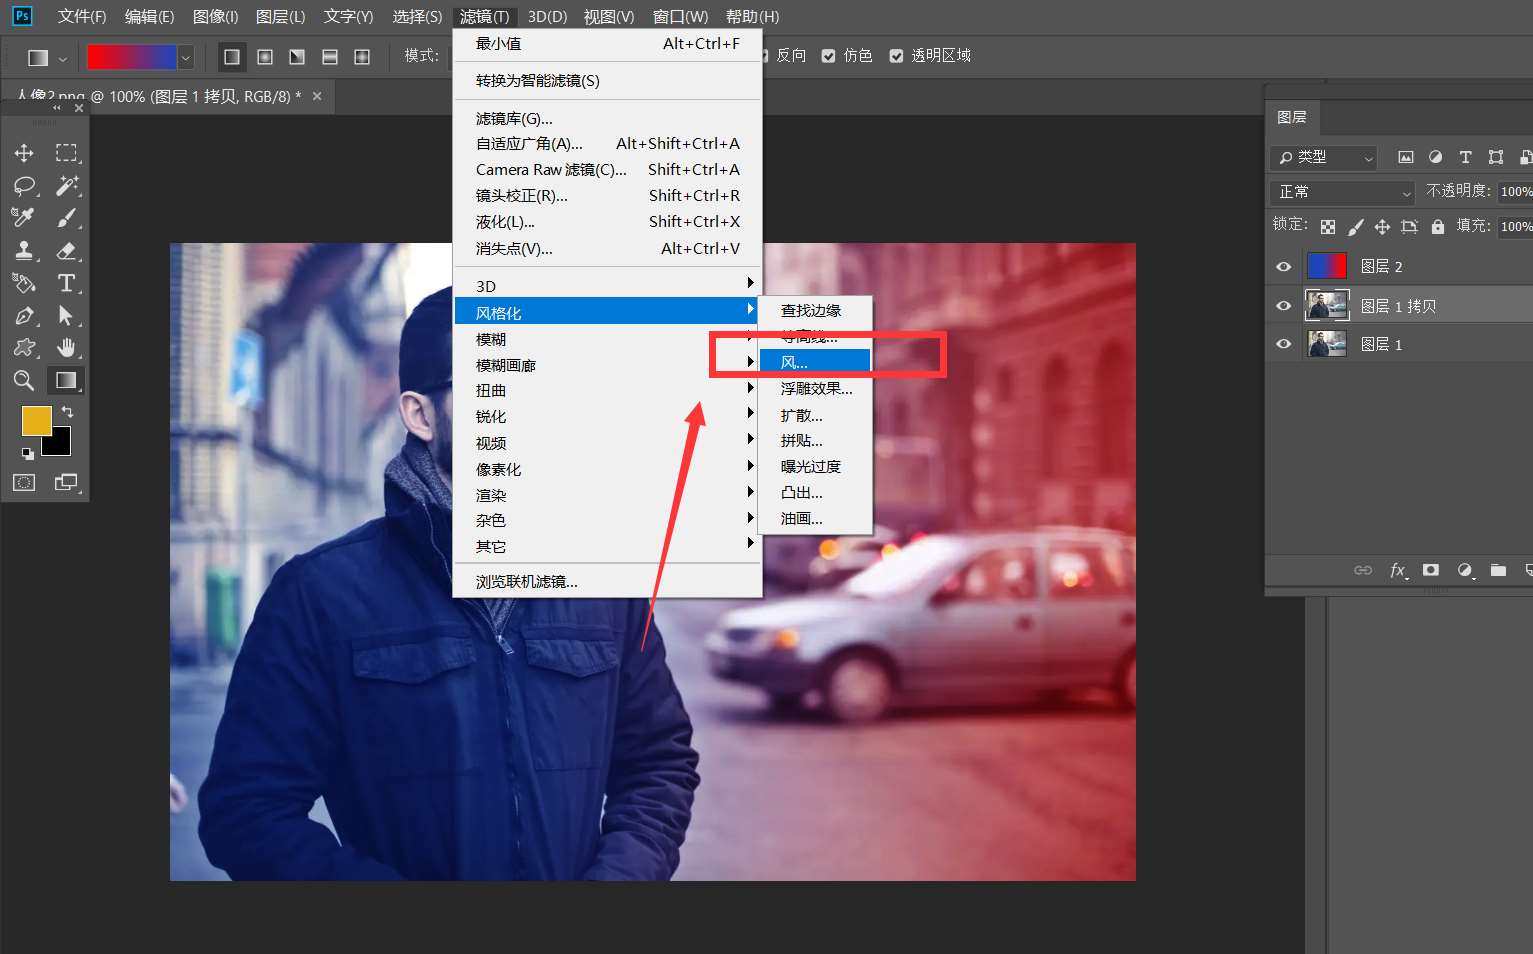Select the Zoom tool

click(24, 380)
